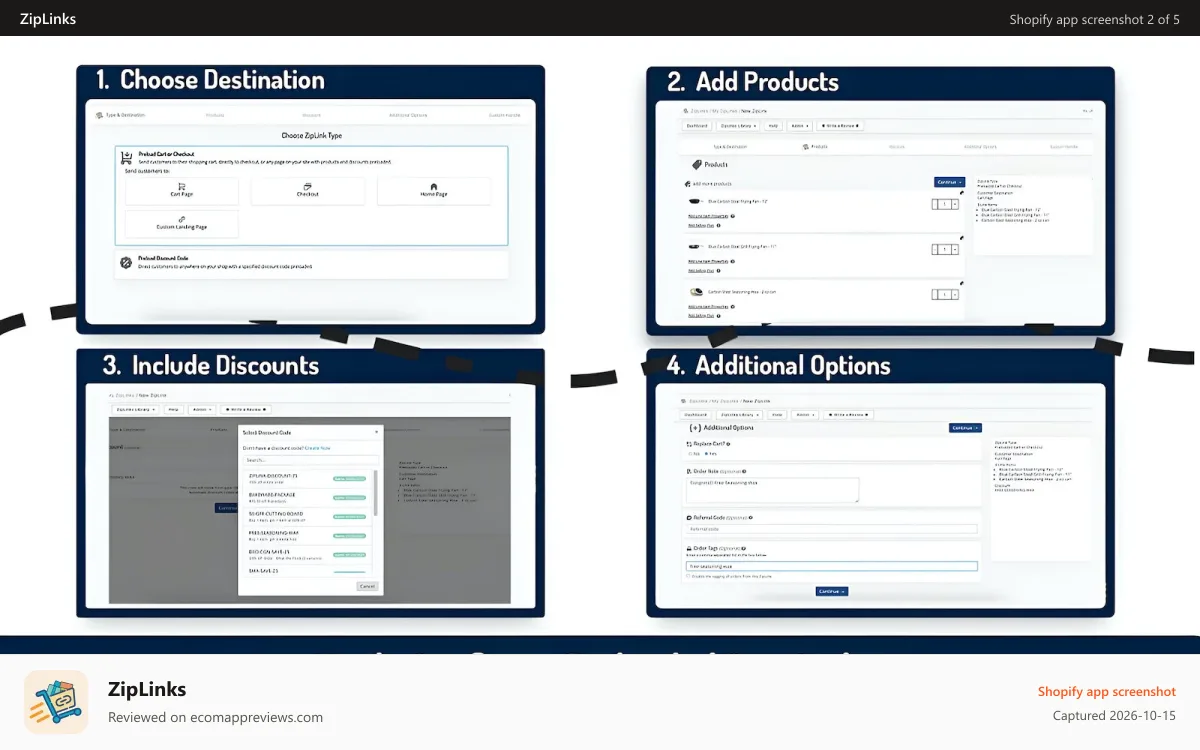This screenshot has height=750, width=1200.
Task: Click Dashboard button in Add Products panel
Action: (x=697, y=126)
